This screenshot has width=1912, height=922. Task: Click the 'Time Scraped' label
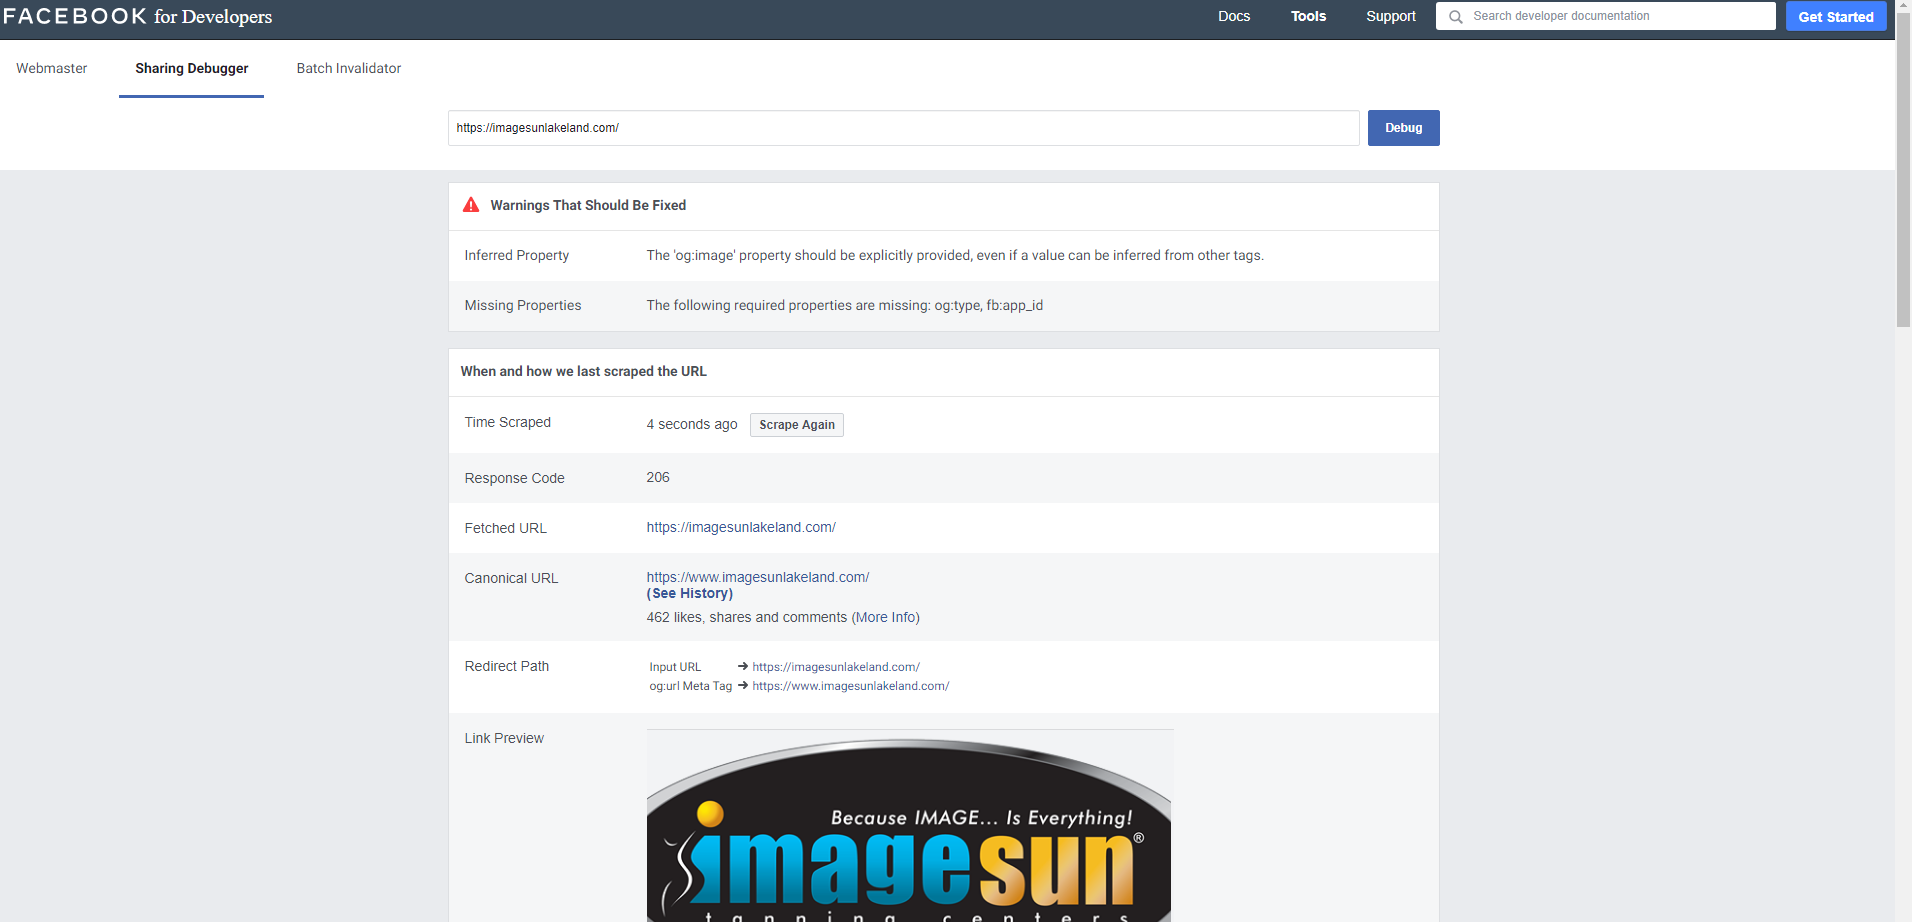click(x=508, y=422)
